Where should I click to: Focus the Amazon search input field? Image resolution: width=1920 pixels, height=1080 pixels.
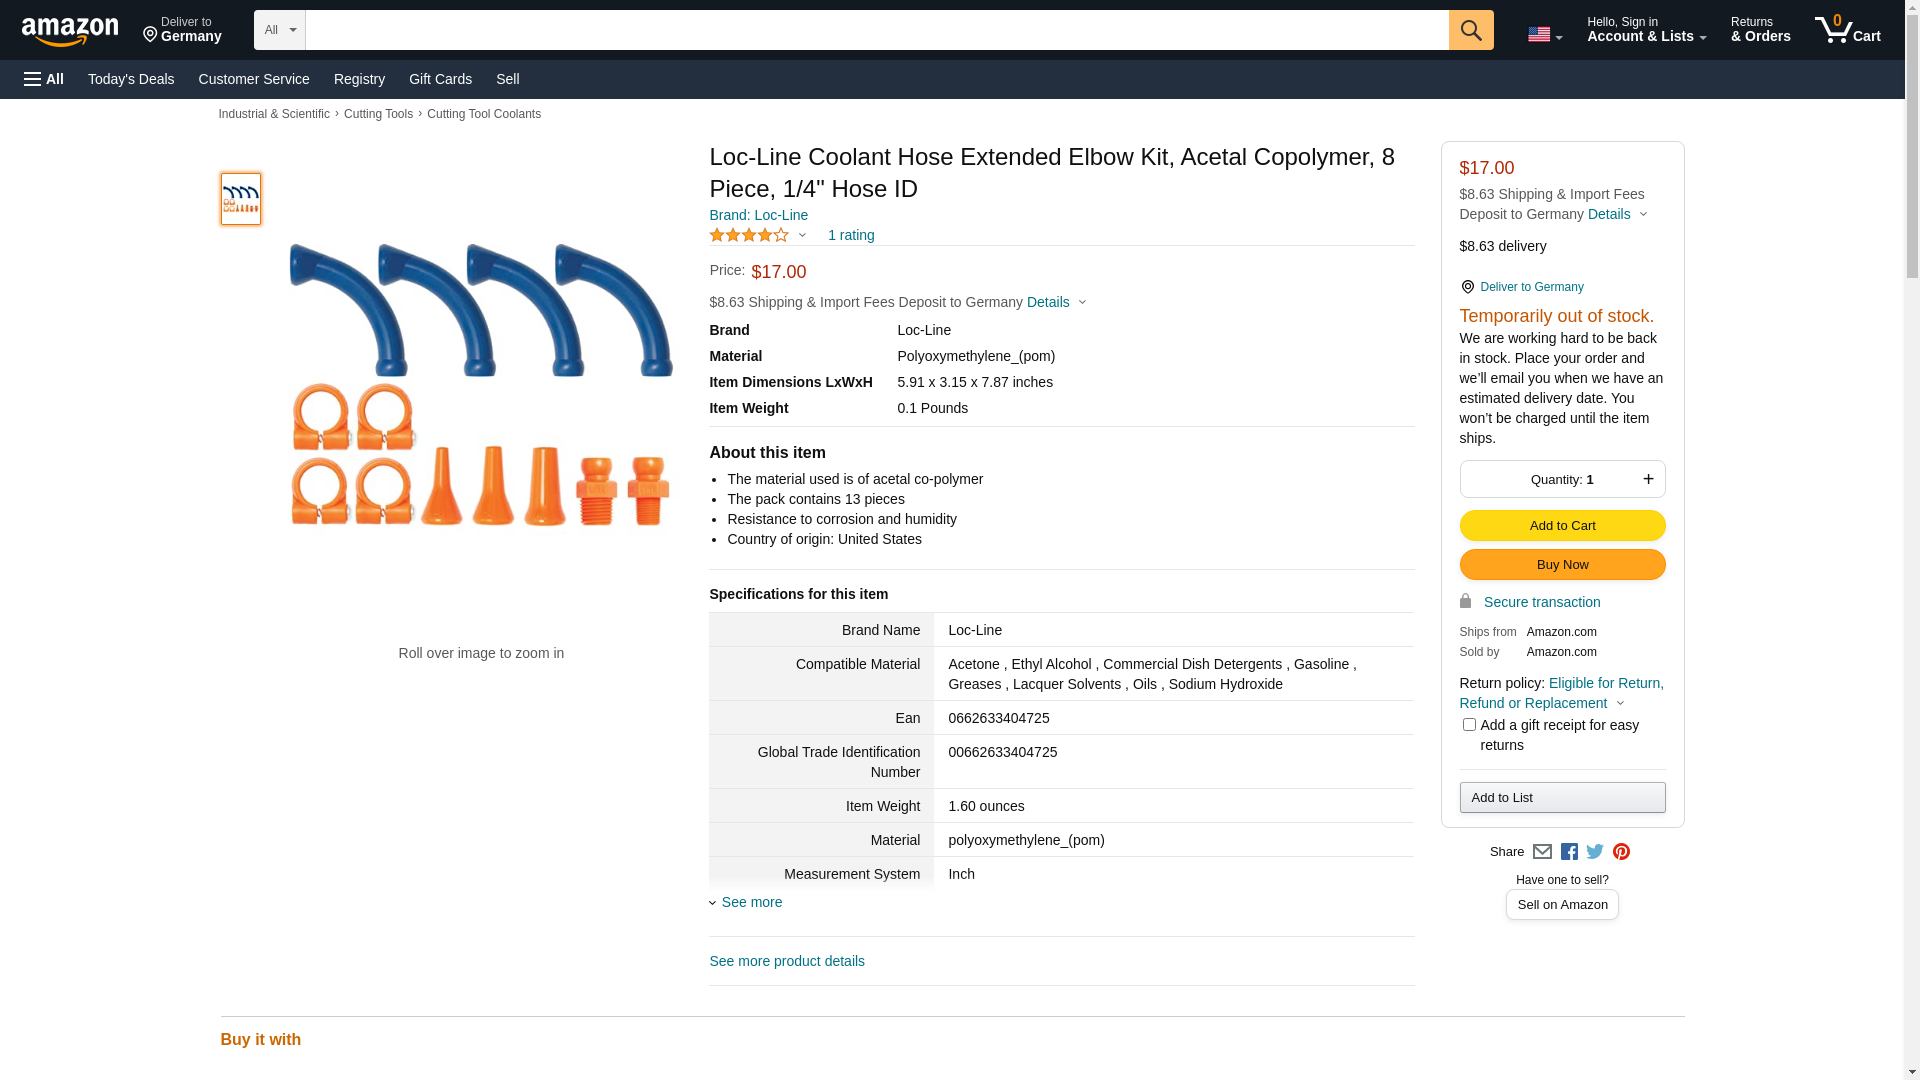876,30
